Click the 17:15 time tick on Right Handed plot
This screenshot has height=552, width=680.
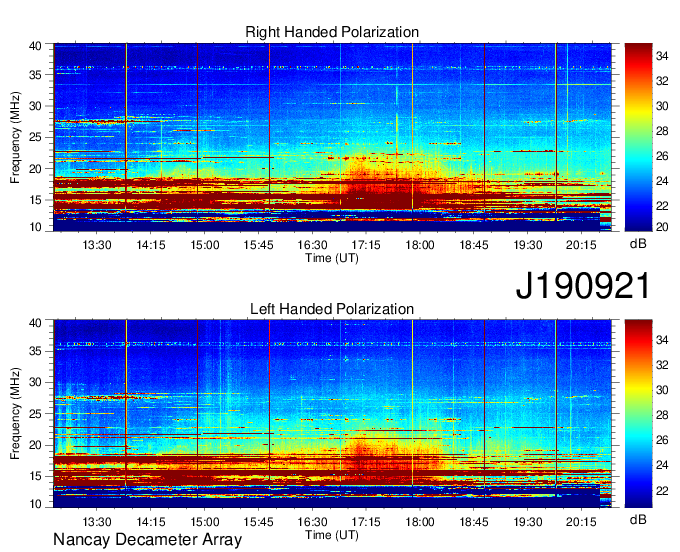click(366, 245)
